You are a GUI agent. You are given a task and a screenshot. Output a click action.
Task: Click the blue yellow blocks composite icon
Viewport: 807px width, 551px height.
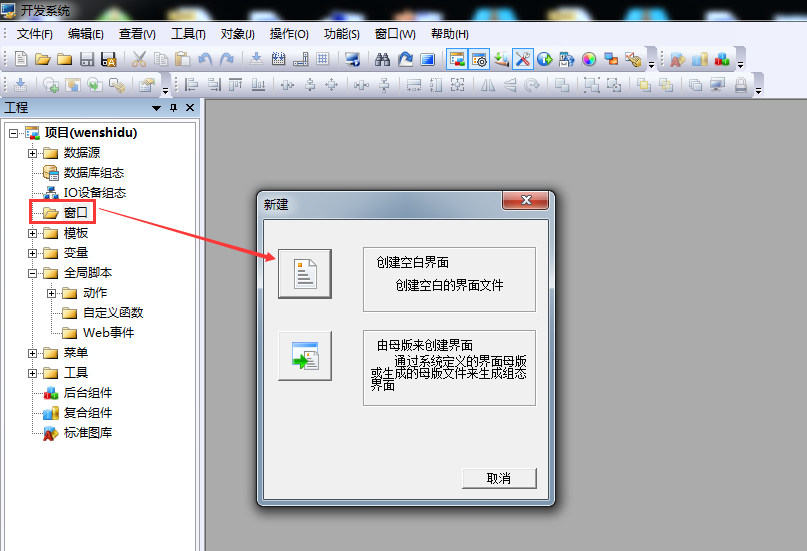click(x=699, y=59)
